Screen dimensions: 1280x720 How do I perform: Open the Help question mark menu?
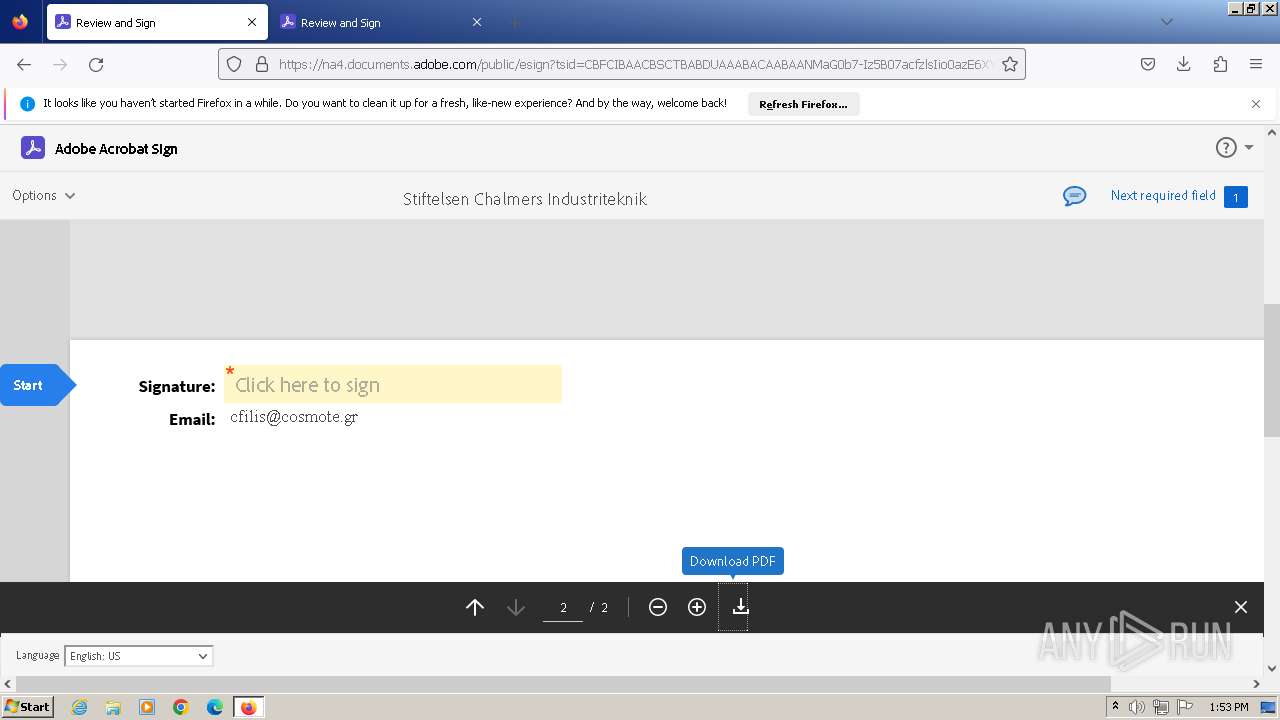pos(1226,148)
